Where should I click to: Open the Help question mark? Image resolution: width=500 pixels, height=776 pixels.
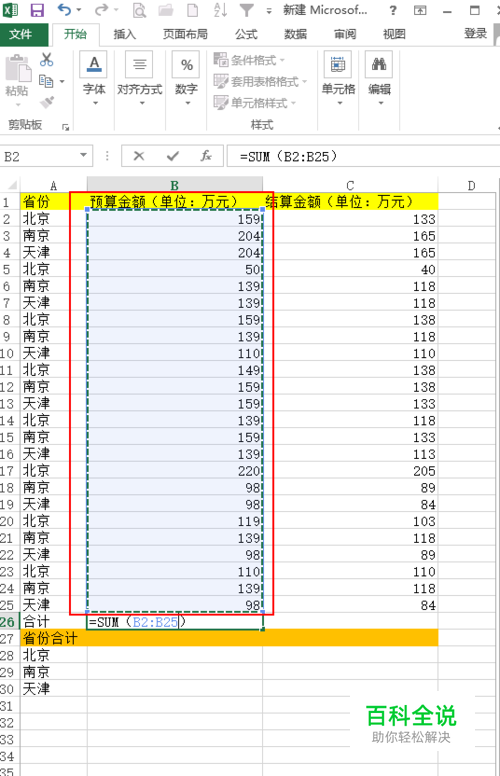pyautogui.click(x=393, y=10)
